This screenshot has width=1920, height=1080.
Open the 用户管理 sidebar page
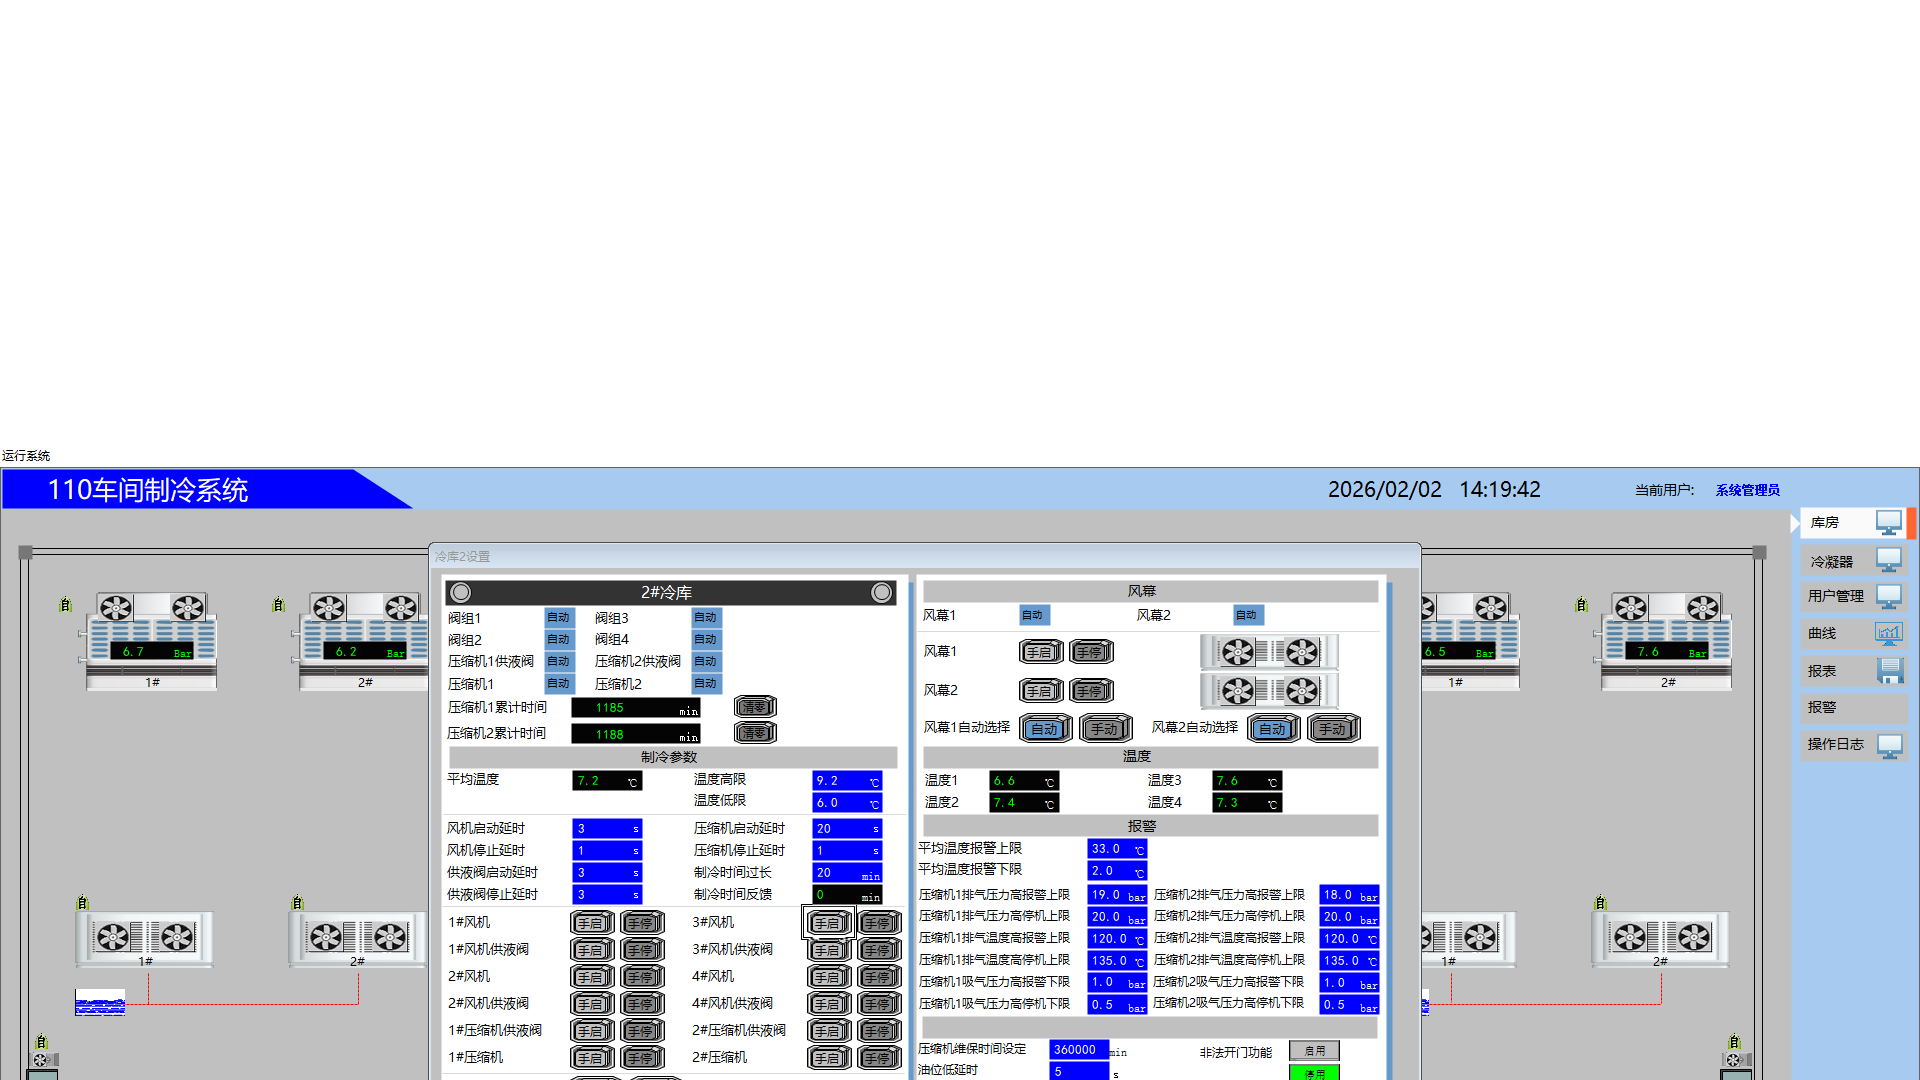click(x=1835, y=596)
